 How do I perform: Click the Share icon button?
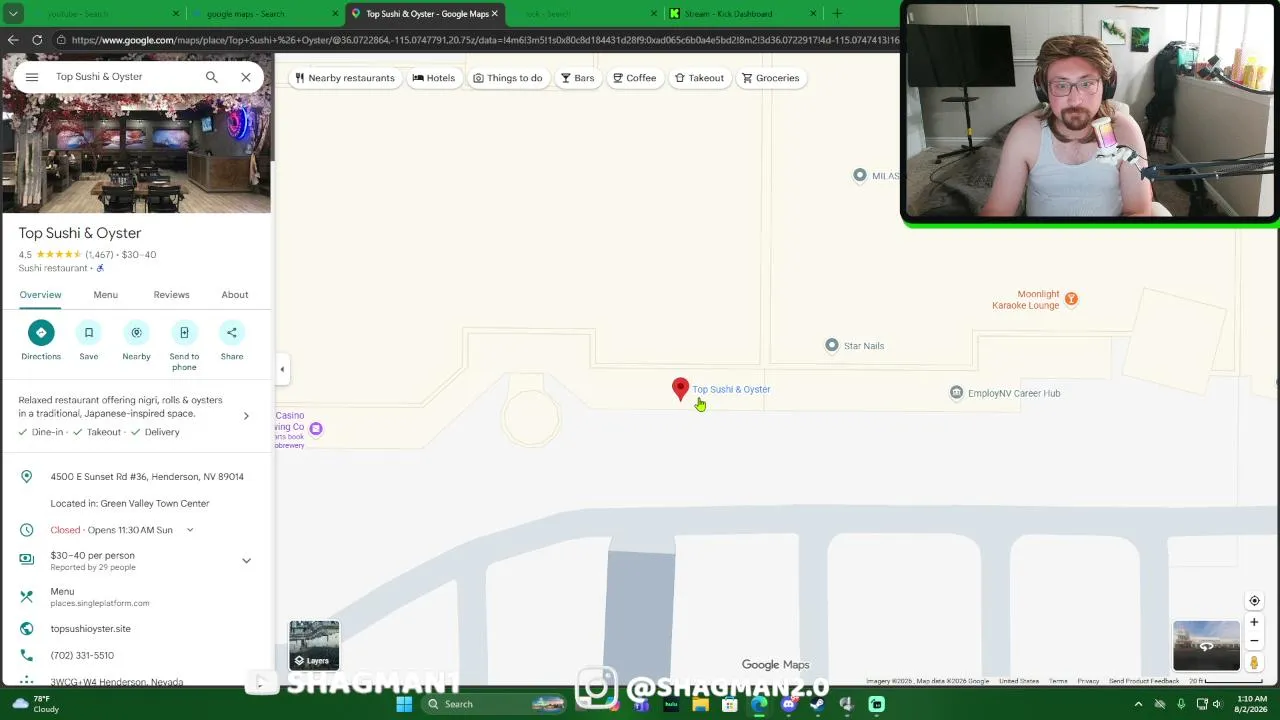click(232, 333)
